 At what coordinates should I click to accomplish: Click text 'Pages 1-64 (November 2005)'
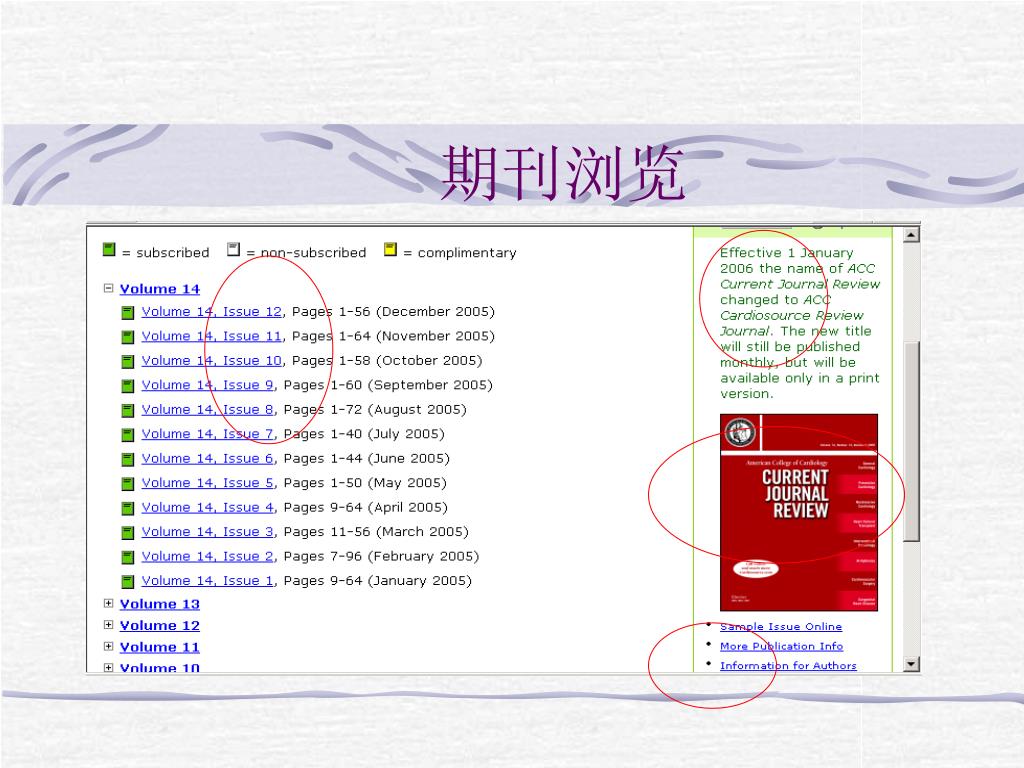point(393,336)
